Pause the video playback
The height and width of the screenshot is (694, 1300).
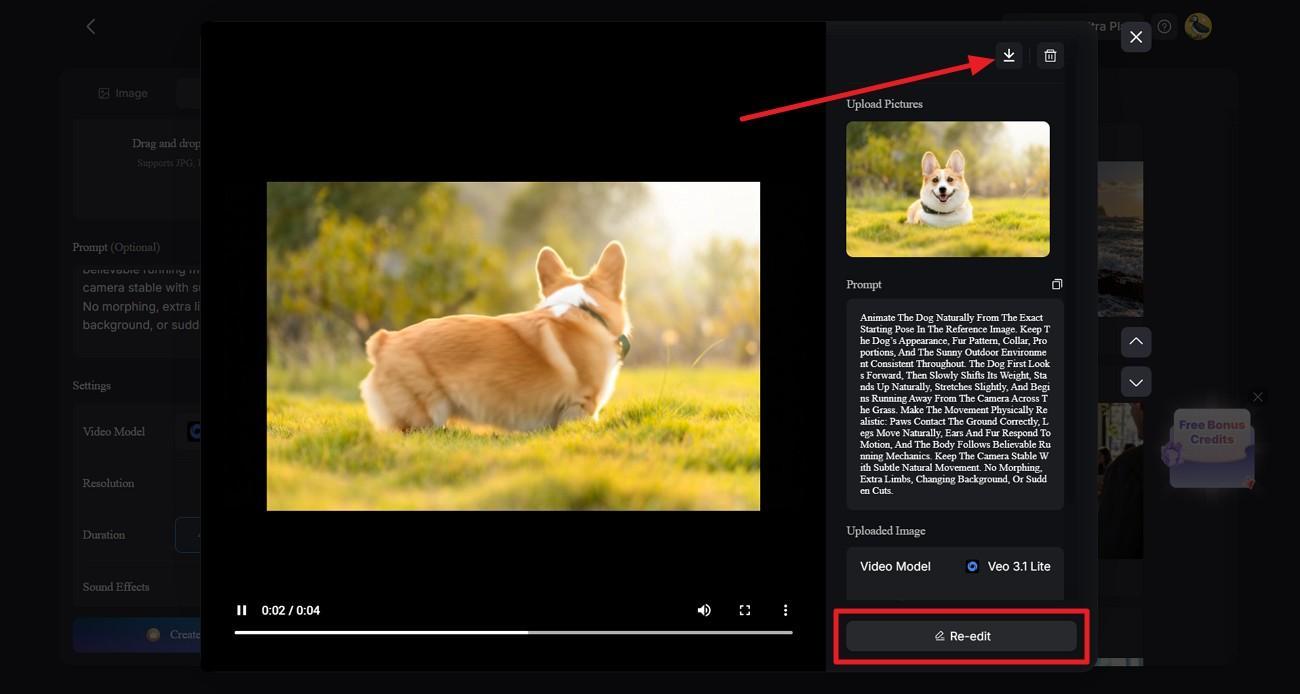(x=242, y=610)
